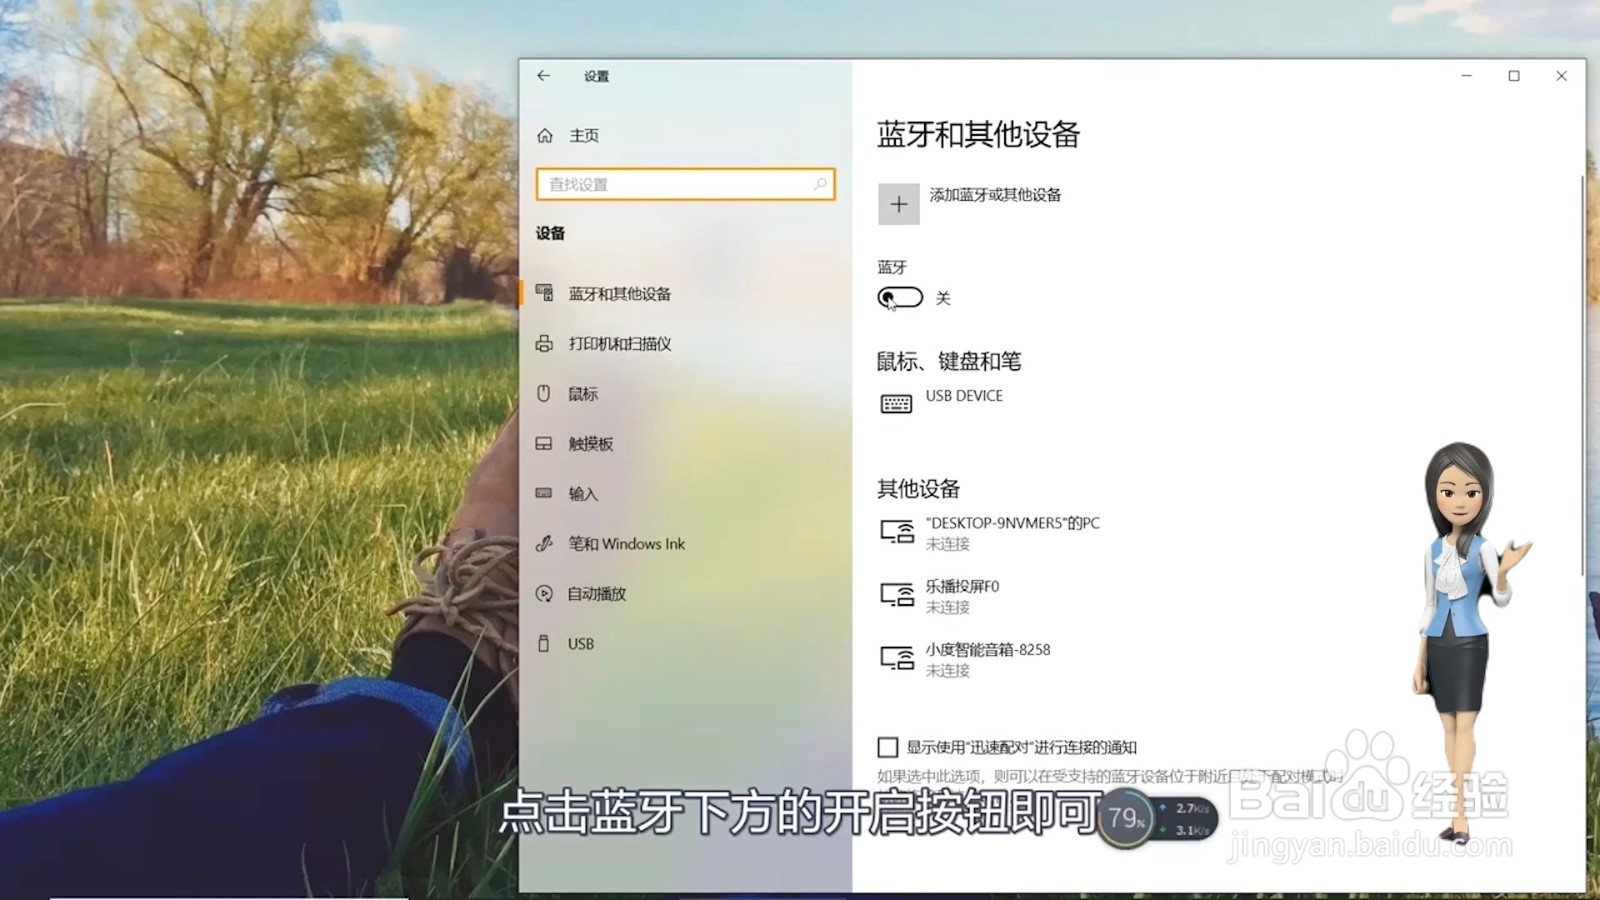Screen dimensions: 1600x900
Task: Click the 79% performance monitor widget
Action: pos(1157,819)
